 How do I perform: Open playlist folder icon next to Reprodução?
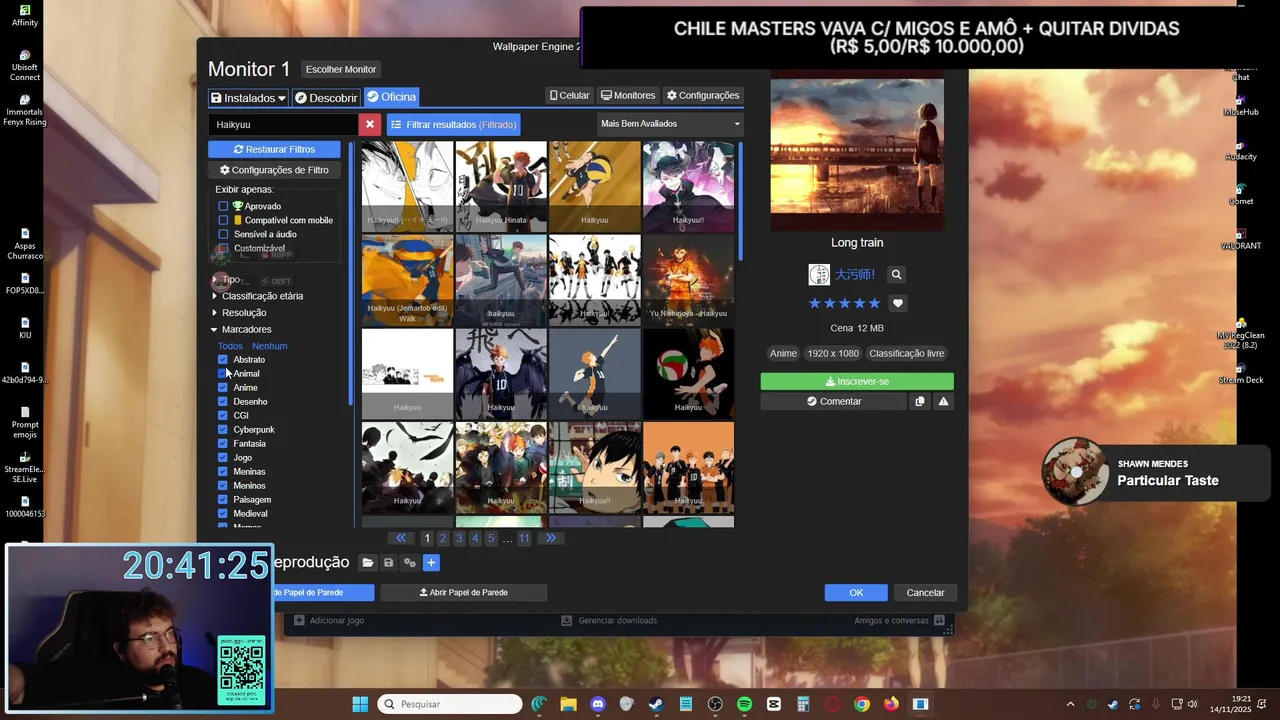pyautogui.click(x=368, y=563)
